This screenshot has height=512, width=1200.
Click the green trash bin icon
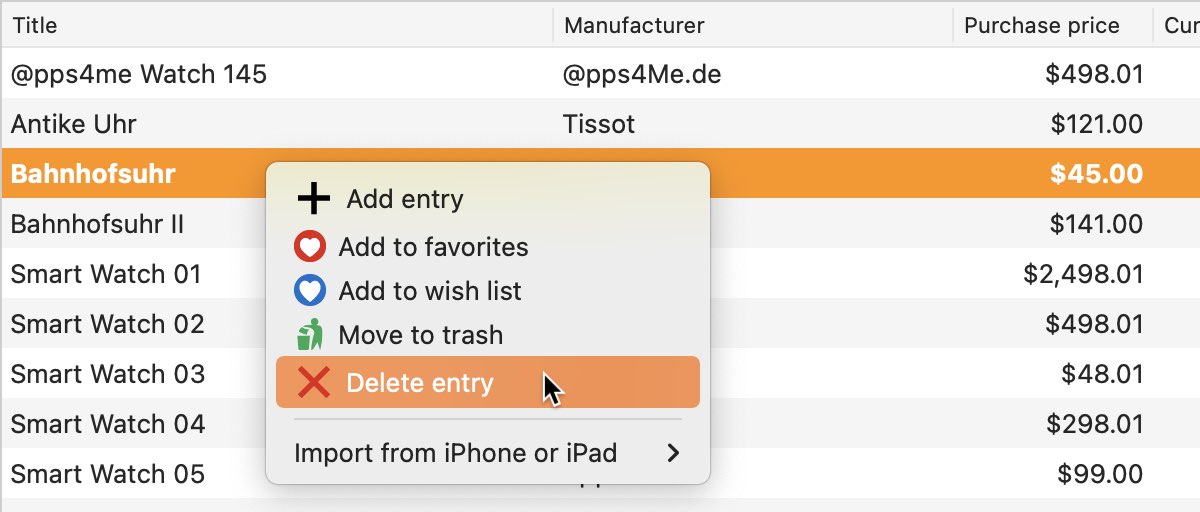310,335
